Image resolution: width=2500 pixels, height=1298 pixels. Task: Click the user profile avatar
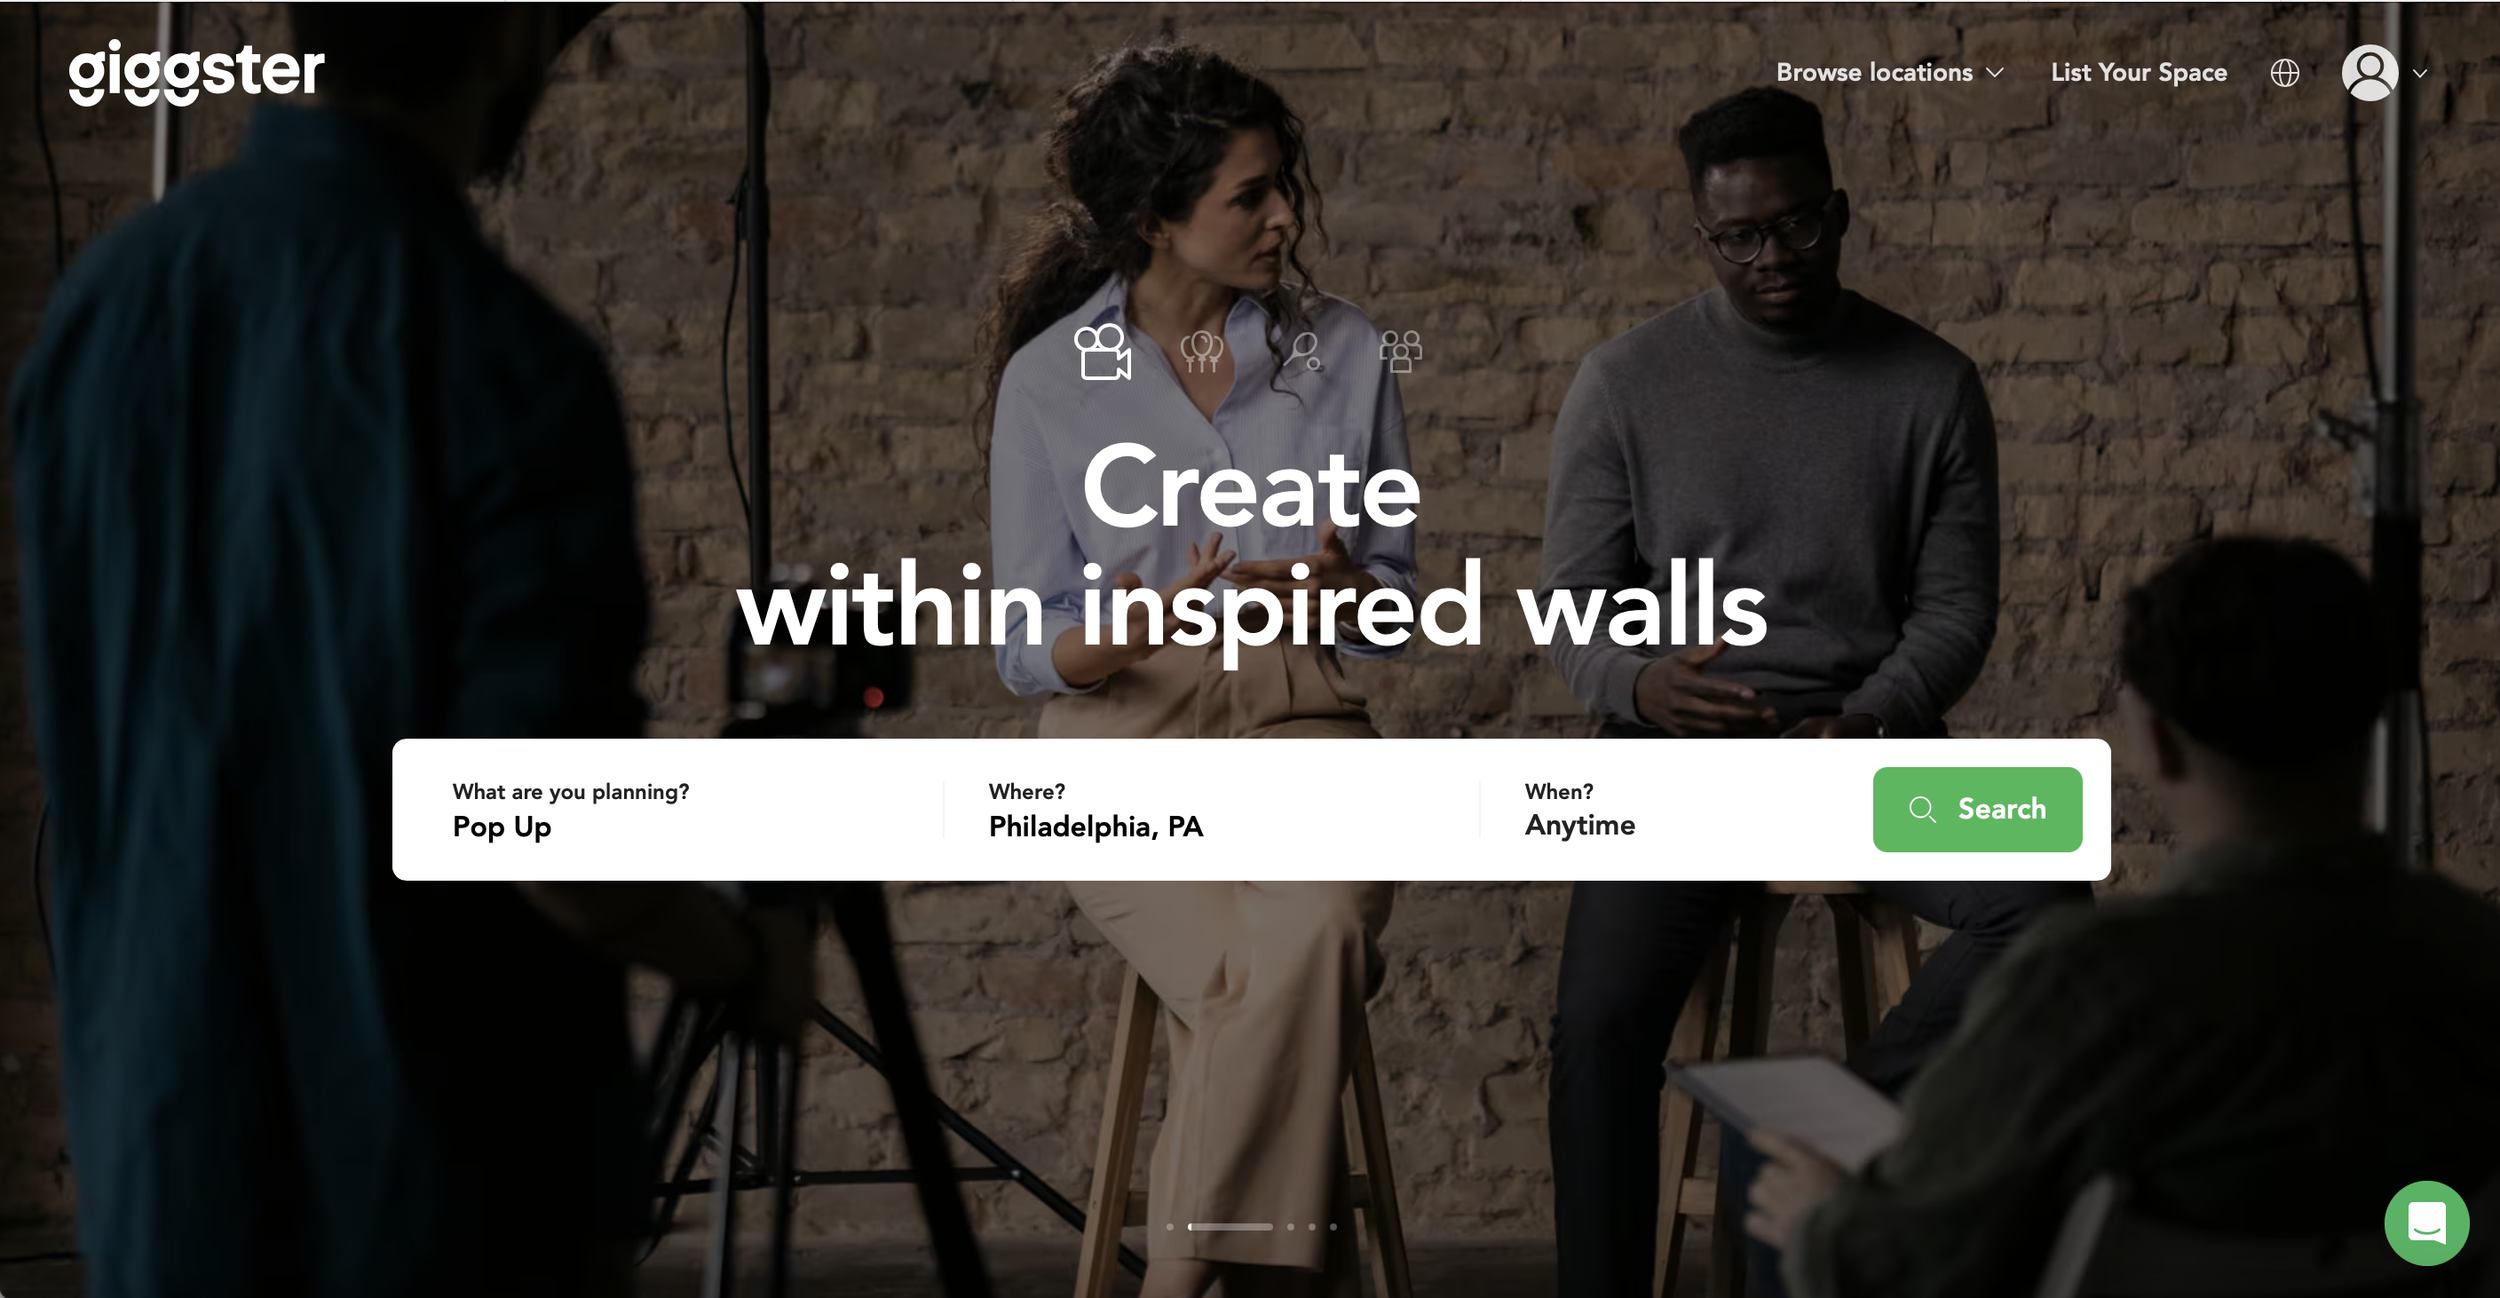(x=2370, y=73)
